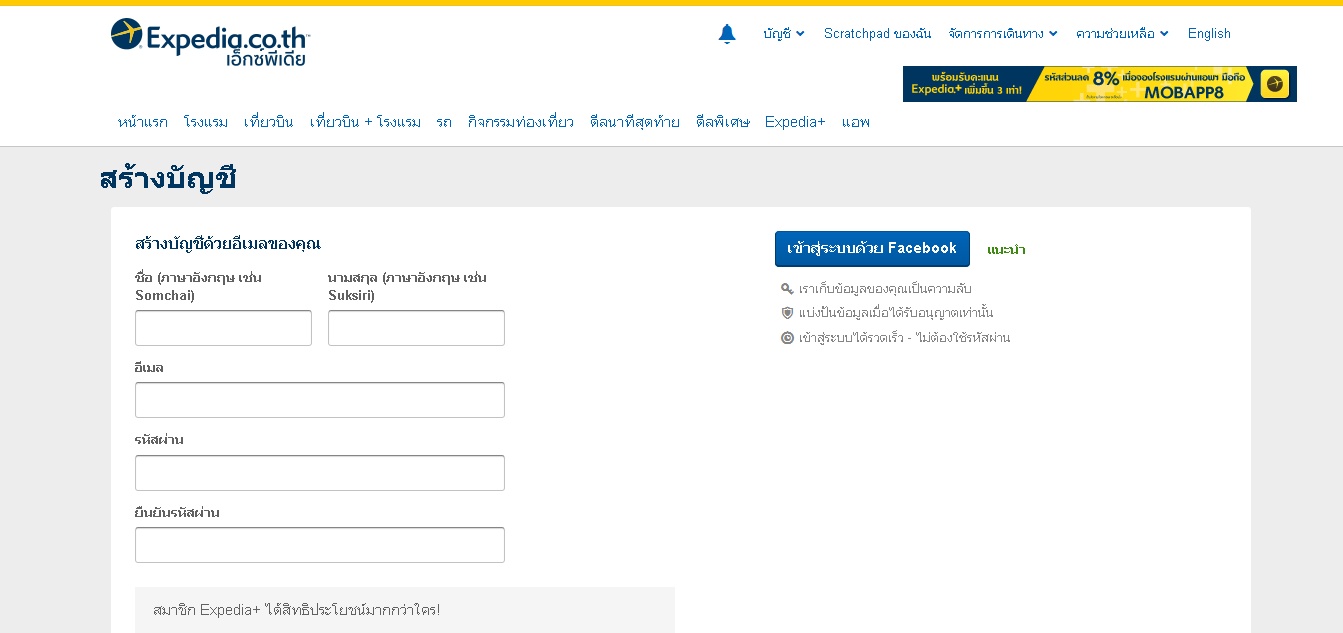Click the arrow icon on MOBAPP8 banner
Screen dimensions: 1343x633
[x=1274, y=84]
